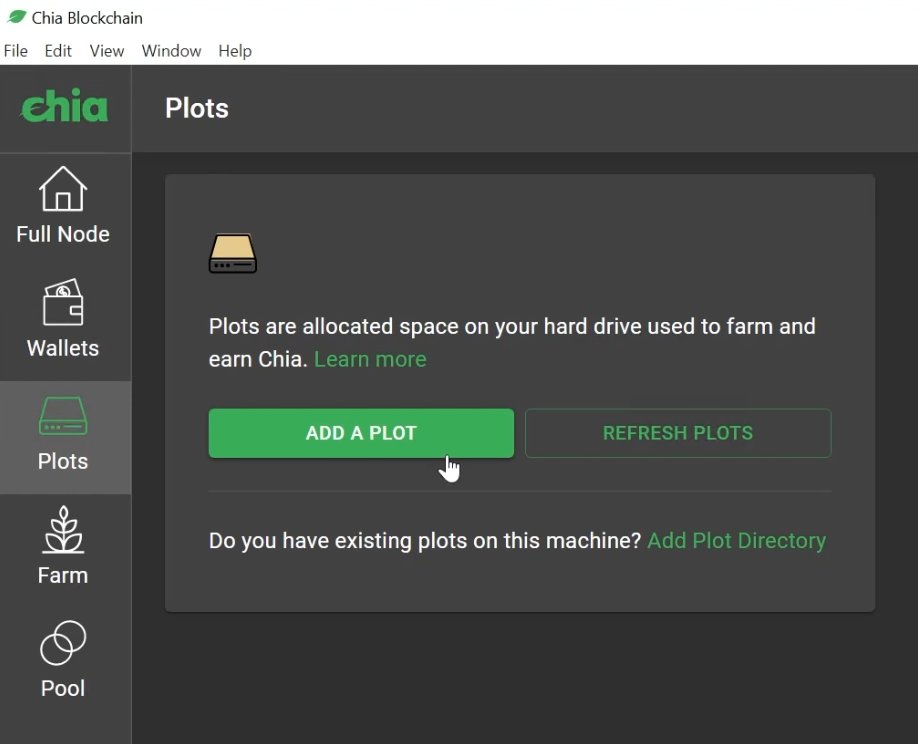This screenshot has height=744, width=918.
Task: Follow the Learn more link
Action: 370,359
